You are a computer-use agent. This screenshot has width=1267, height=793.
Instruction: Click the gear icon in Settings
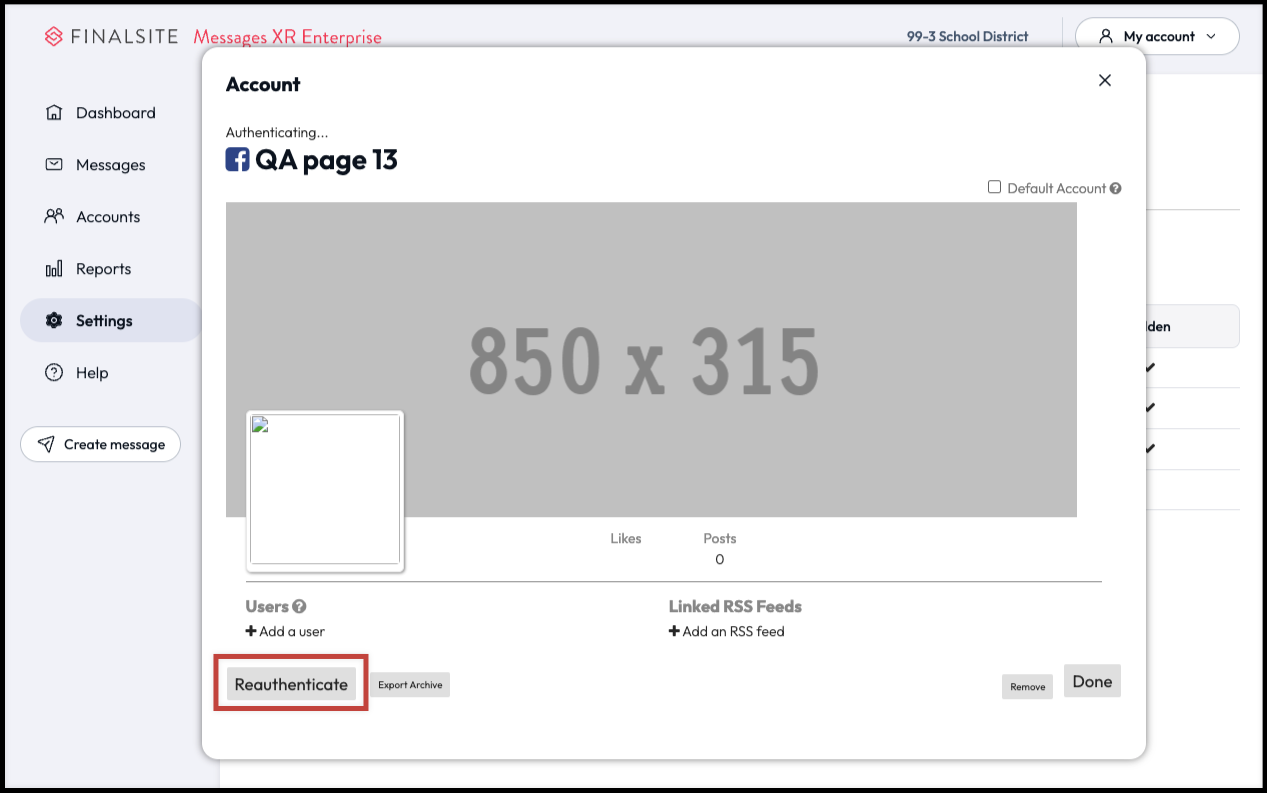pyautogui.click(x=54, y=321)
